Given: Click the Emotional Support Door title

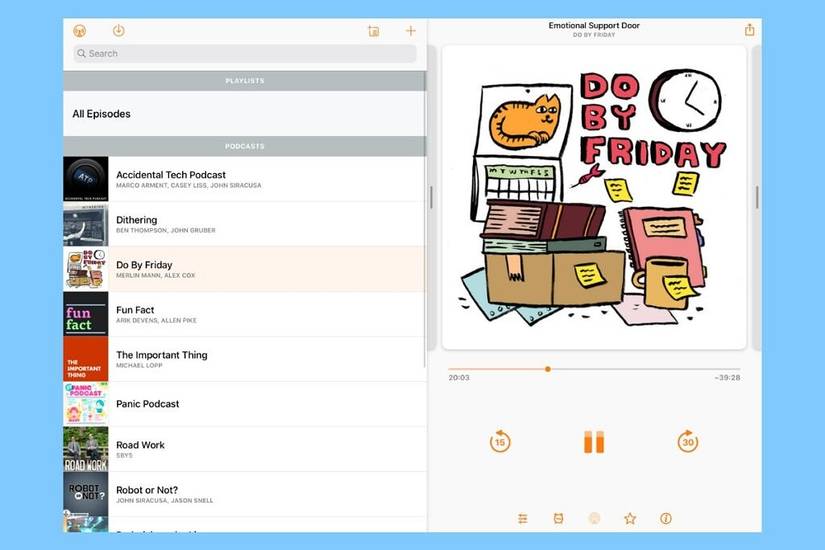Looking at the screenshot, I should tap(594, 25).
